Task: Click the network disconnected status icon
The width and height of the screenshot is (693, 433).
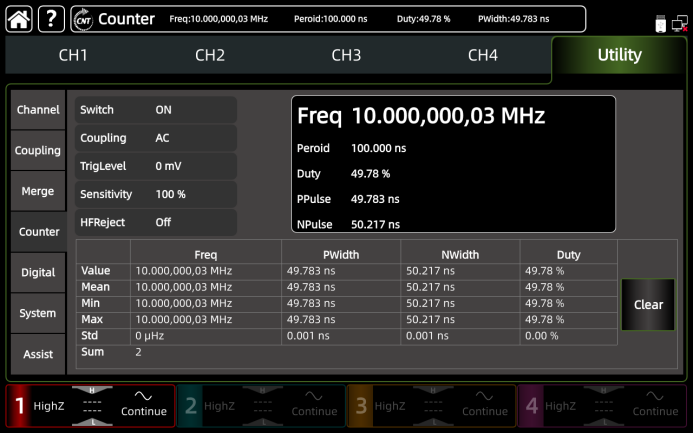Action: pyautogui.click(x=680, y=23)
